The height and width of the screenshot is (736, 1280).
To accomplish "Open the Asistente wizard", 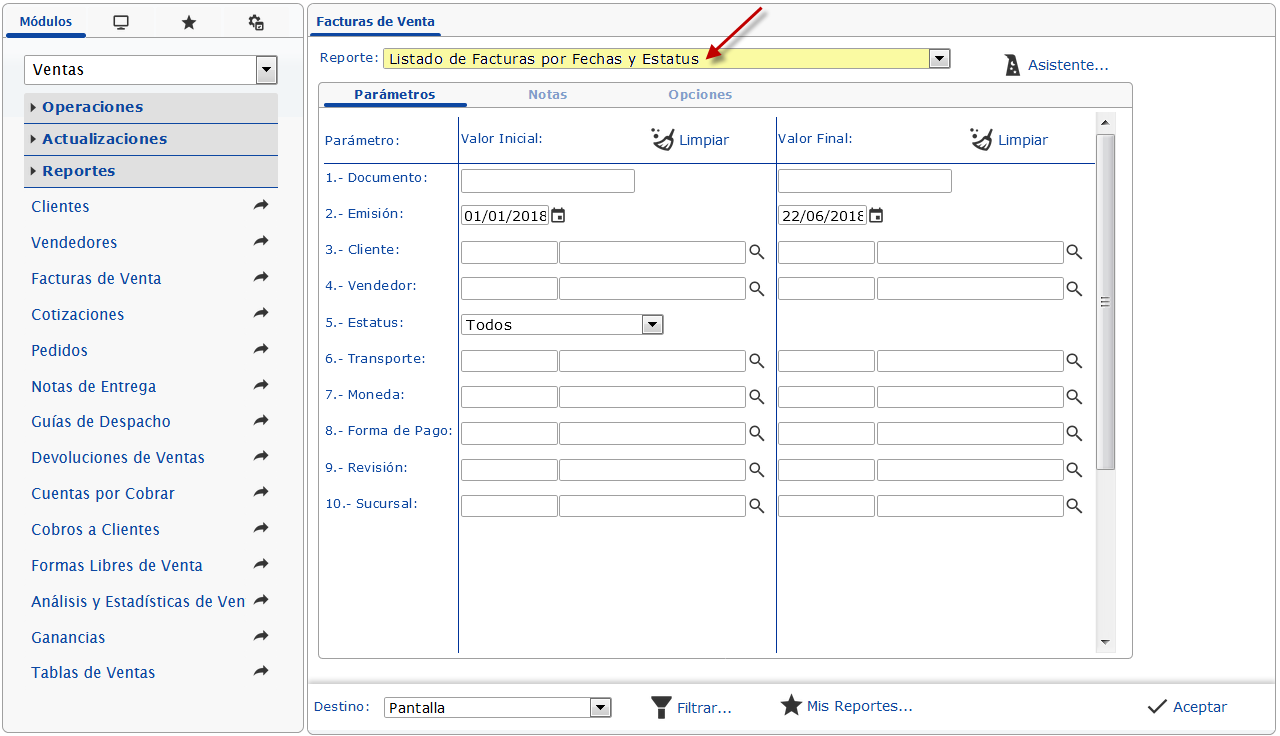I will click(x=1057, y=66).
